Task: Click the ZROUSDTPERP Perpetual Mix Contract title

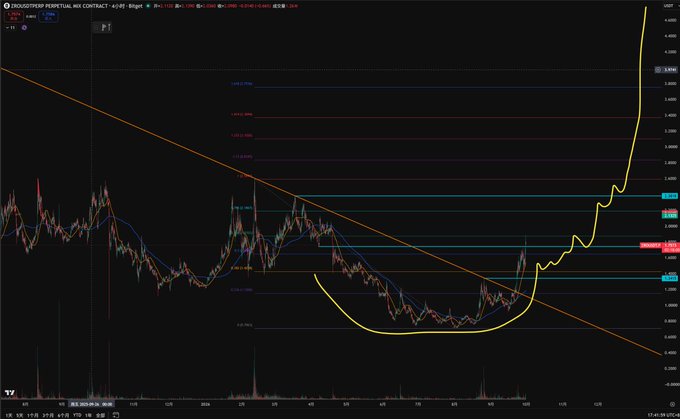Action: point(59,6)
